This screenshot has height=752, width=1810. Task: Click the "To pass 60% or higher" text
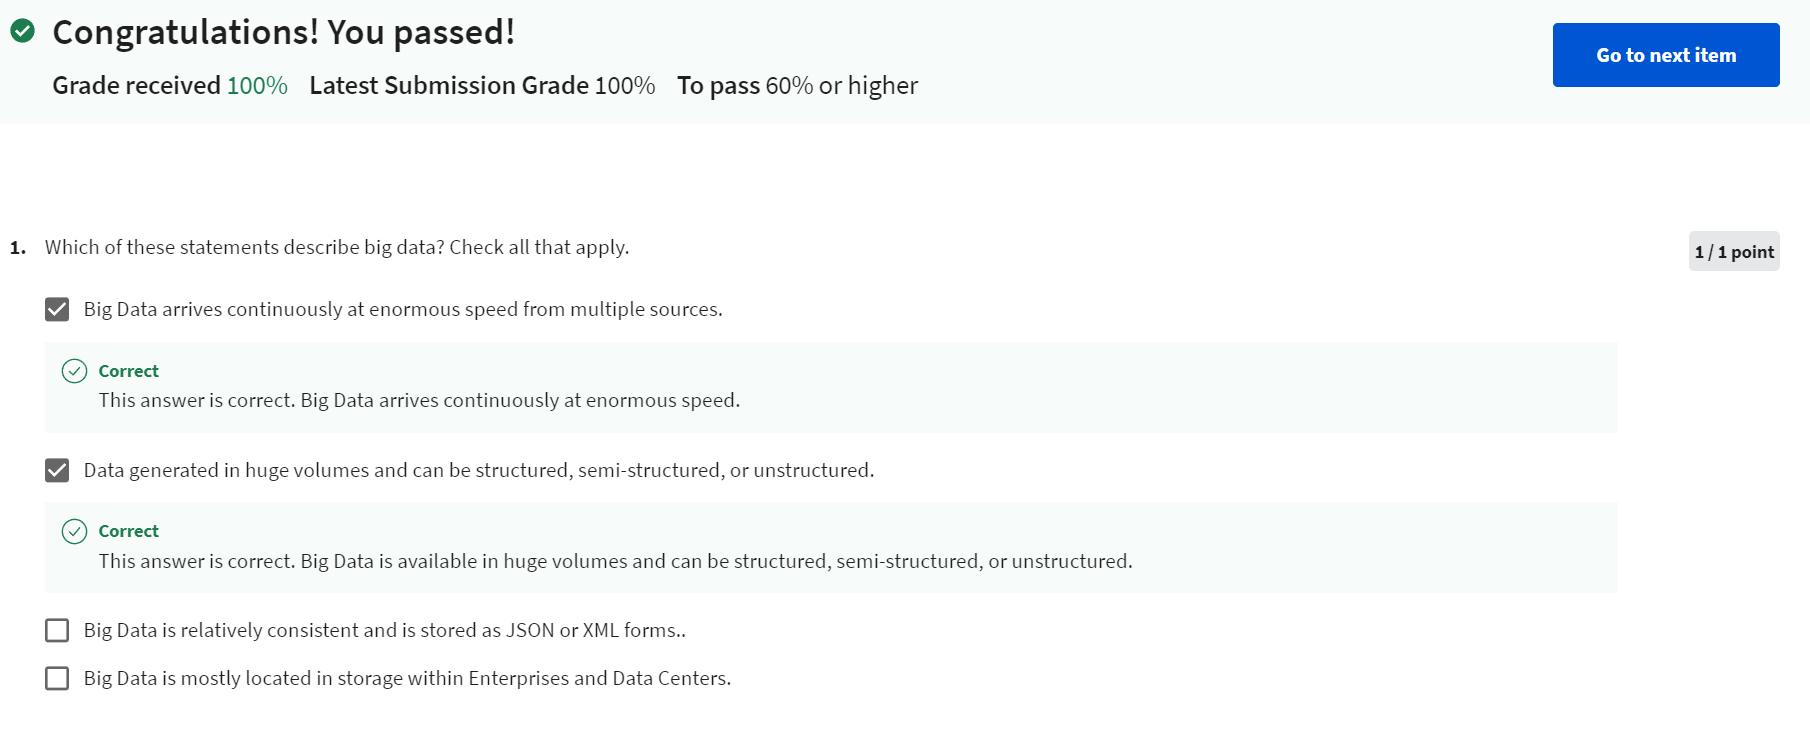coord(797,86)
